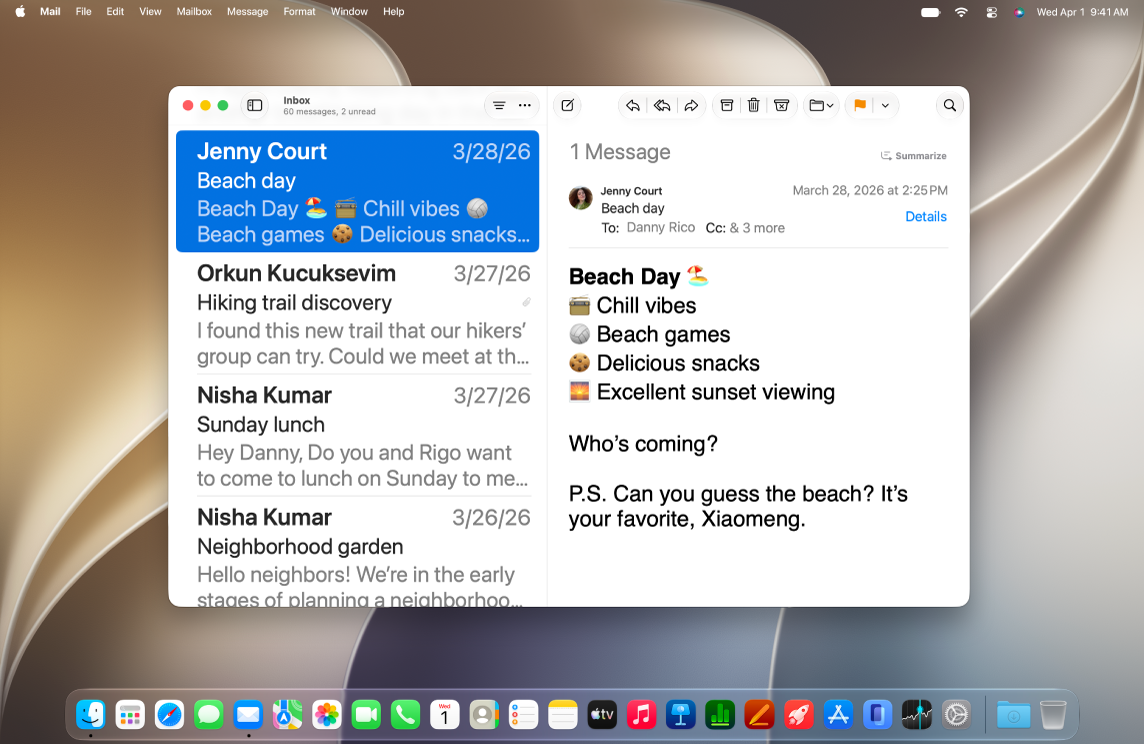Open Messages from the Dock
Image resolution: width=1146 pixels, height=745 pixels.
209,714
